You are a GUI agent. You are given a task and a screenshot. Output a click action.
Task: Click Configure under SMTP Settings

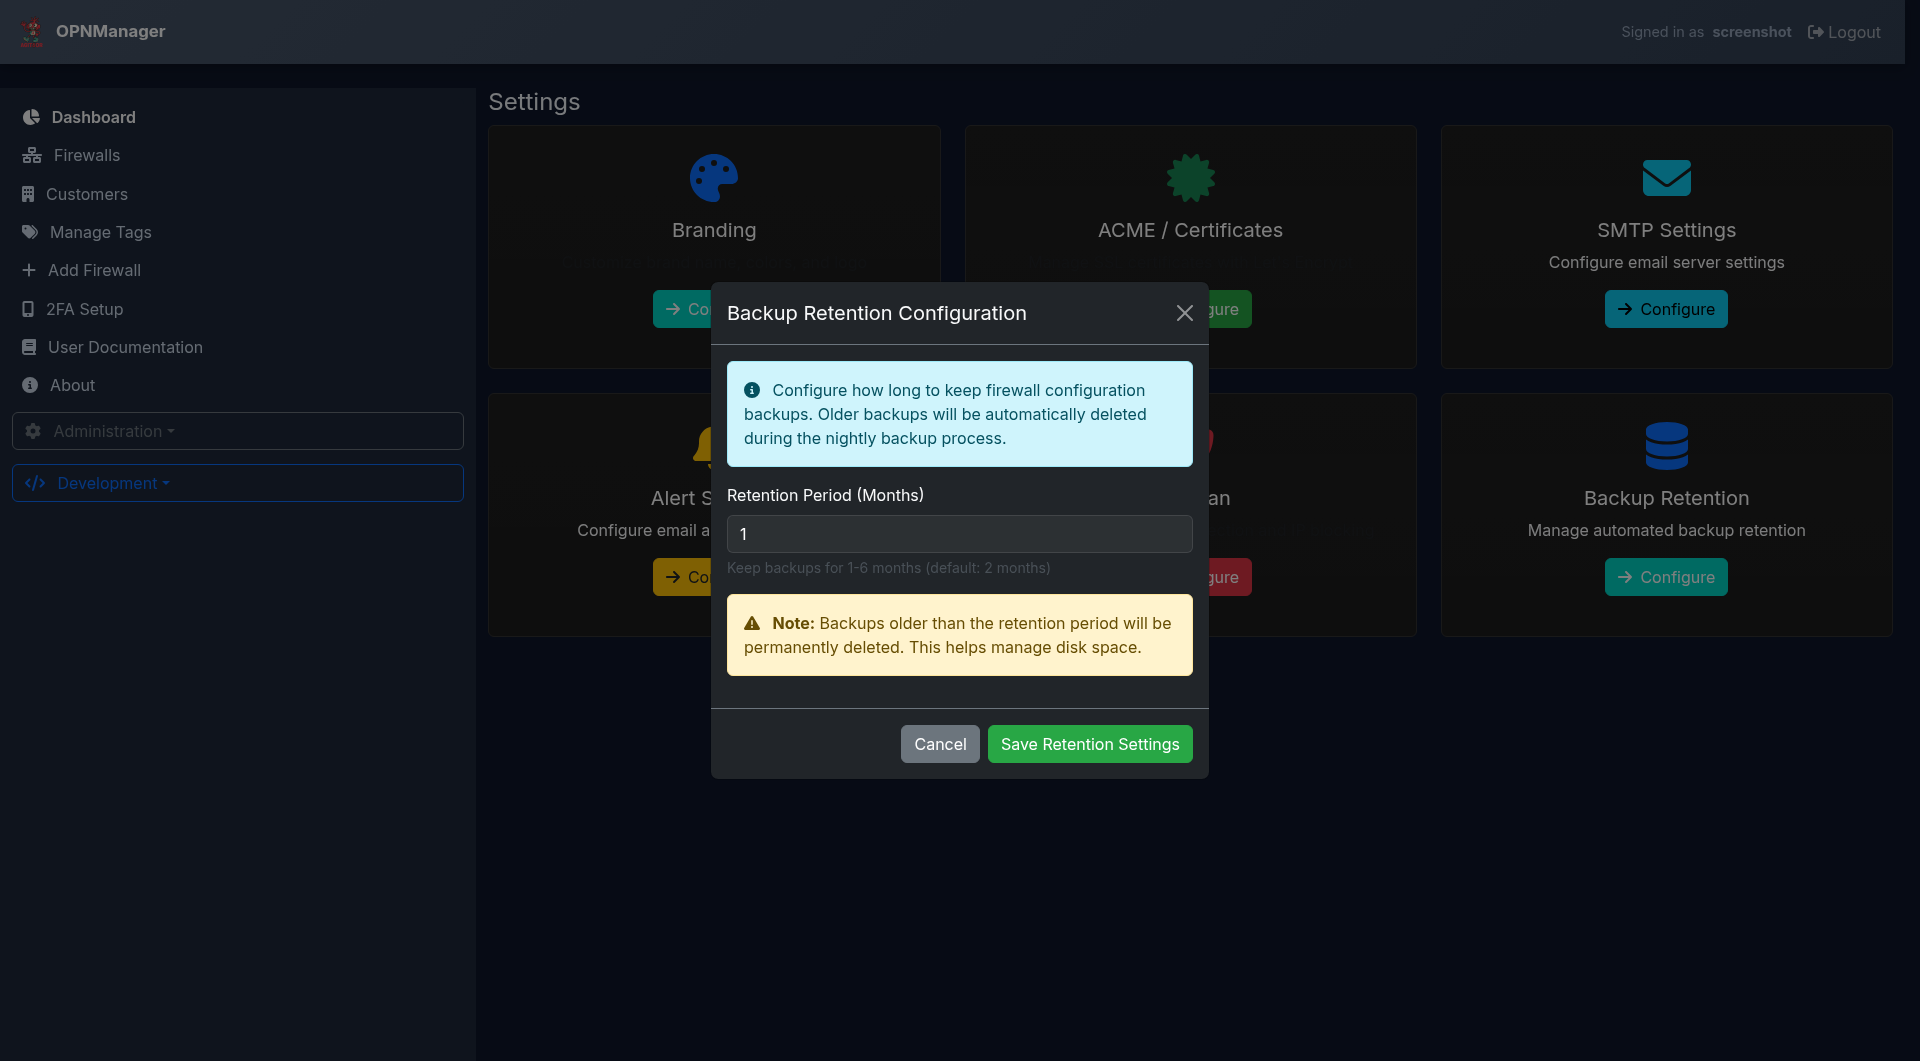point(1665,309)
